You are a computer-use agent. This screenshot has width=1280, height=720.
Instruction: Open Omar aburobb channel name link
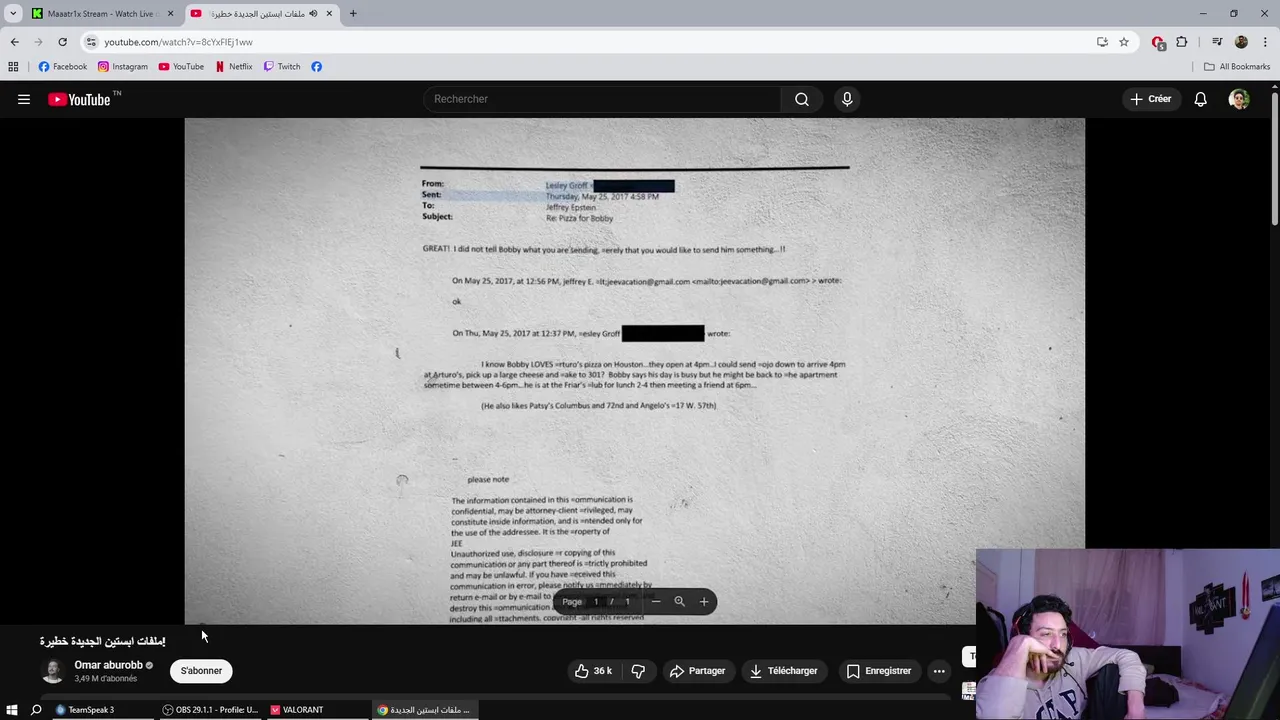108,665
